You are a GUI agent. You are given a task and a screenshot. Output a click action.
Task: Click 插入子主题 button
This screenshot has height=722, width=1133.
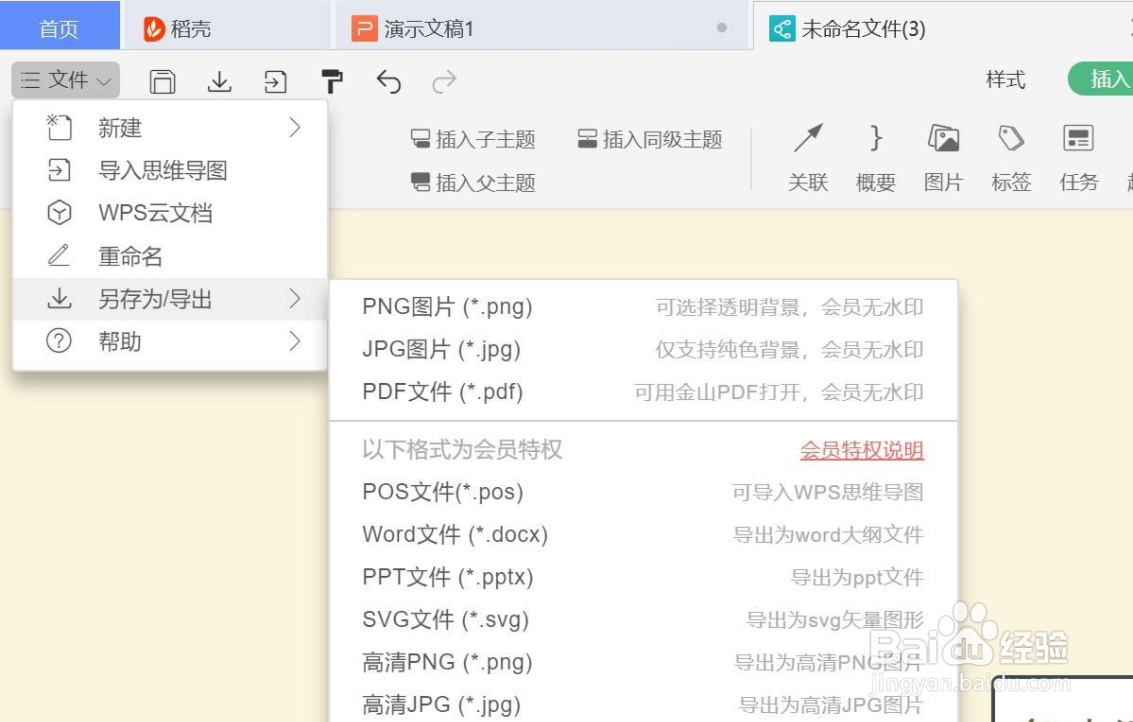point(473,139)
